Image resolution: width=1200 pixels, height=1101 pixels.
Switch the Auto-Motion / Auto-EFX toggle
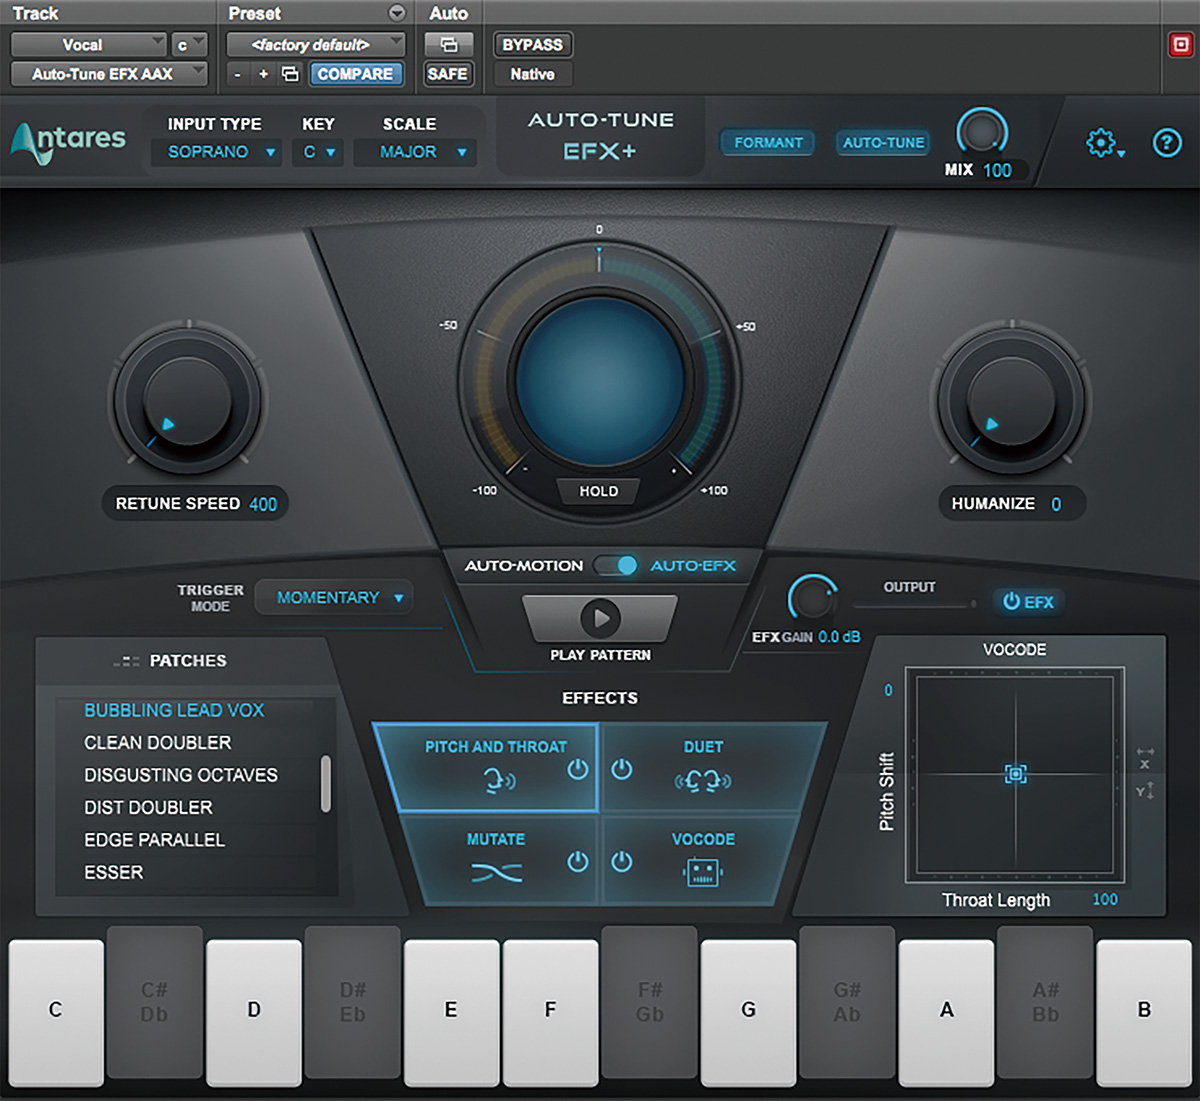(x=615, y=565)
